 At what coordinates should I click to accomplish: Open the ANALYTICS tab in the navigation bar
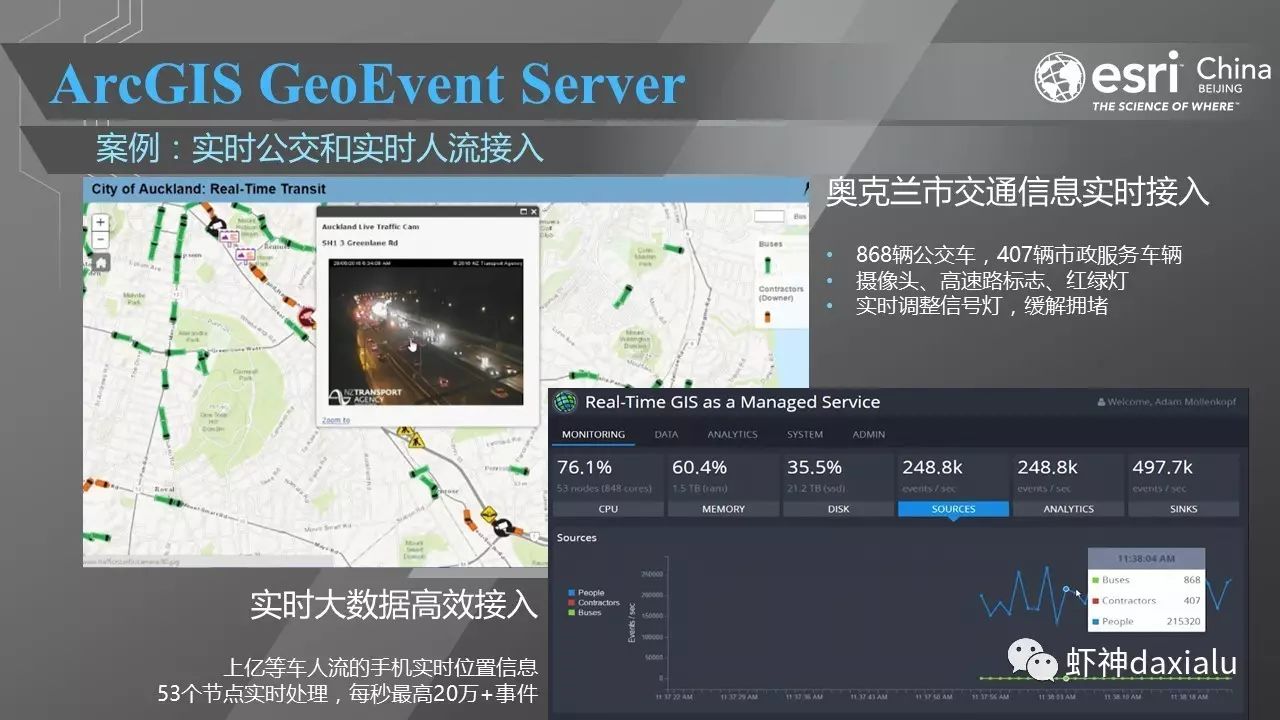(732, 434)
